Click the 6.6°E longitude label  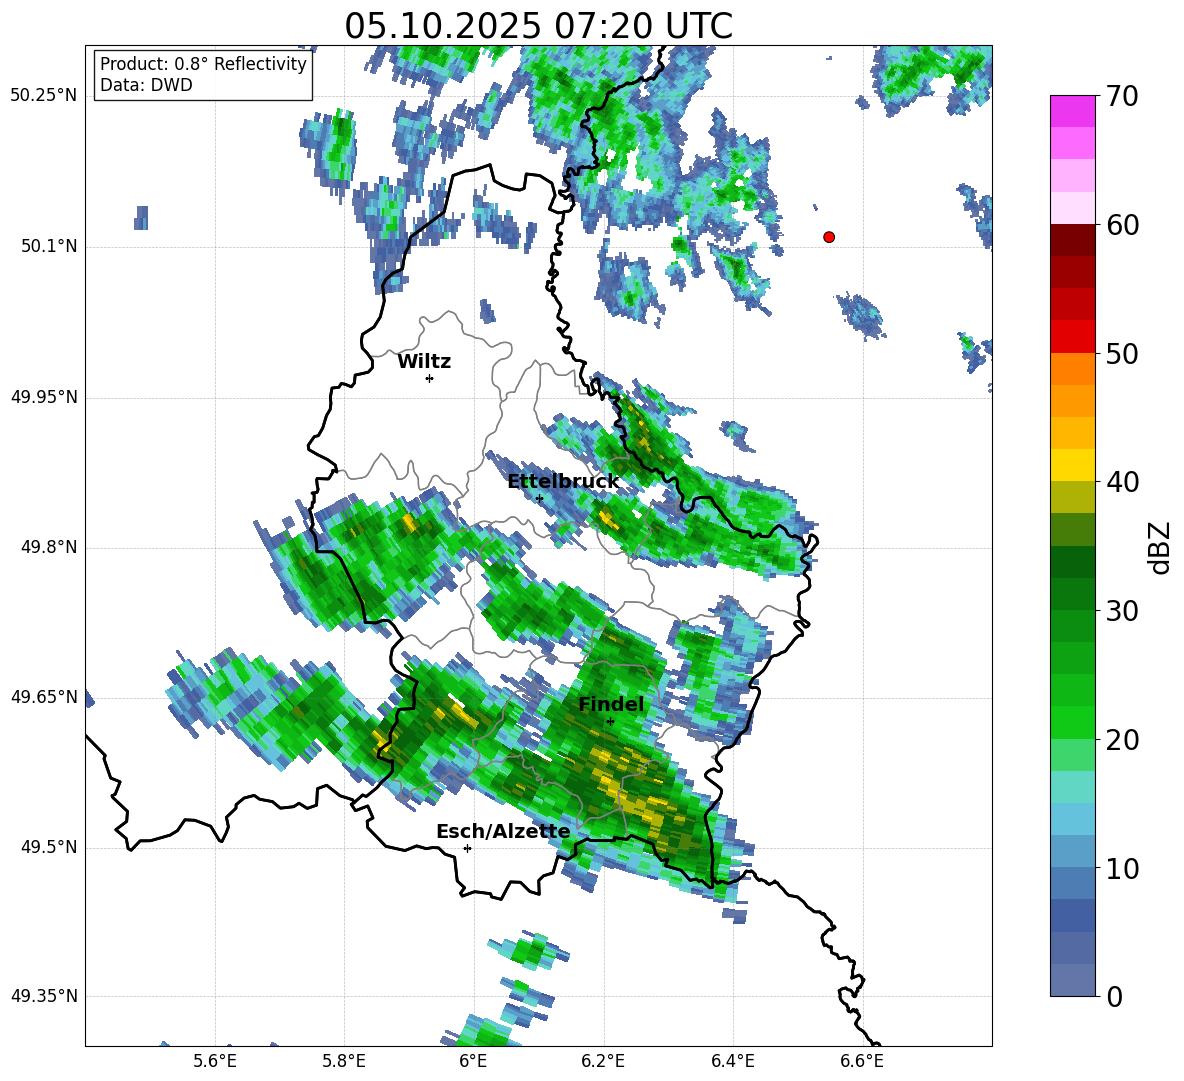click(x=862, y=1061)
